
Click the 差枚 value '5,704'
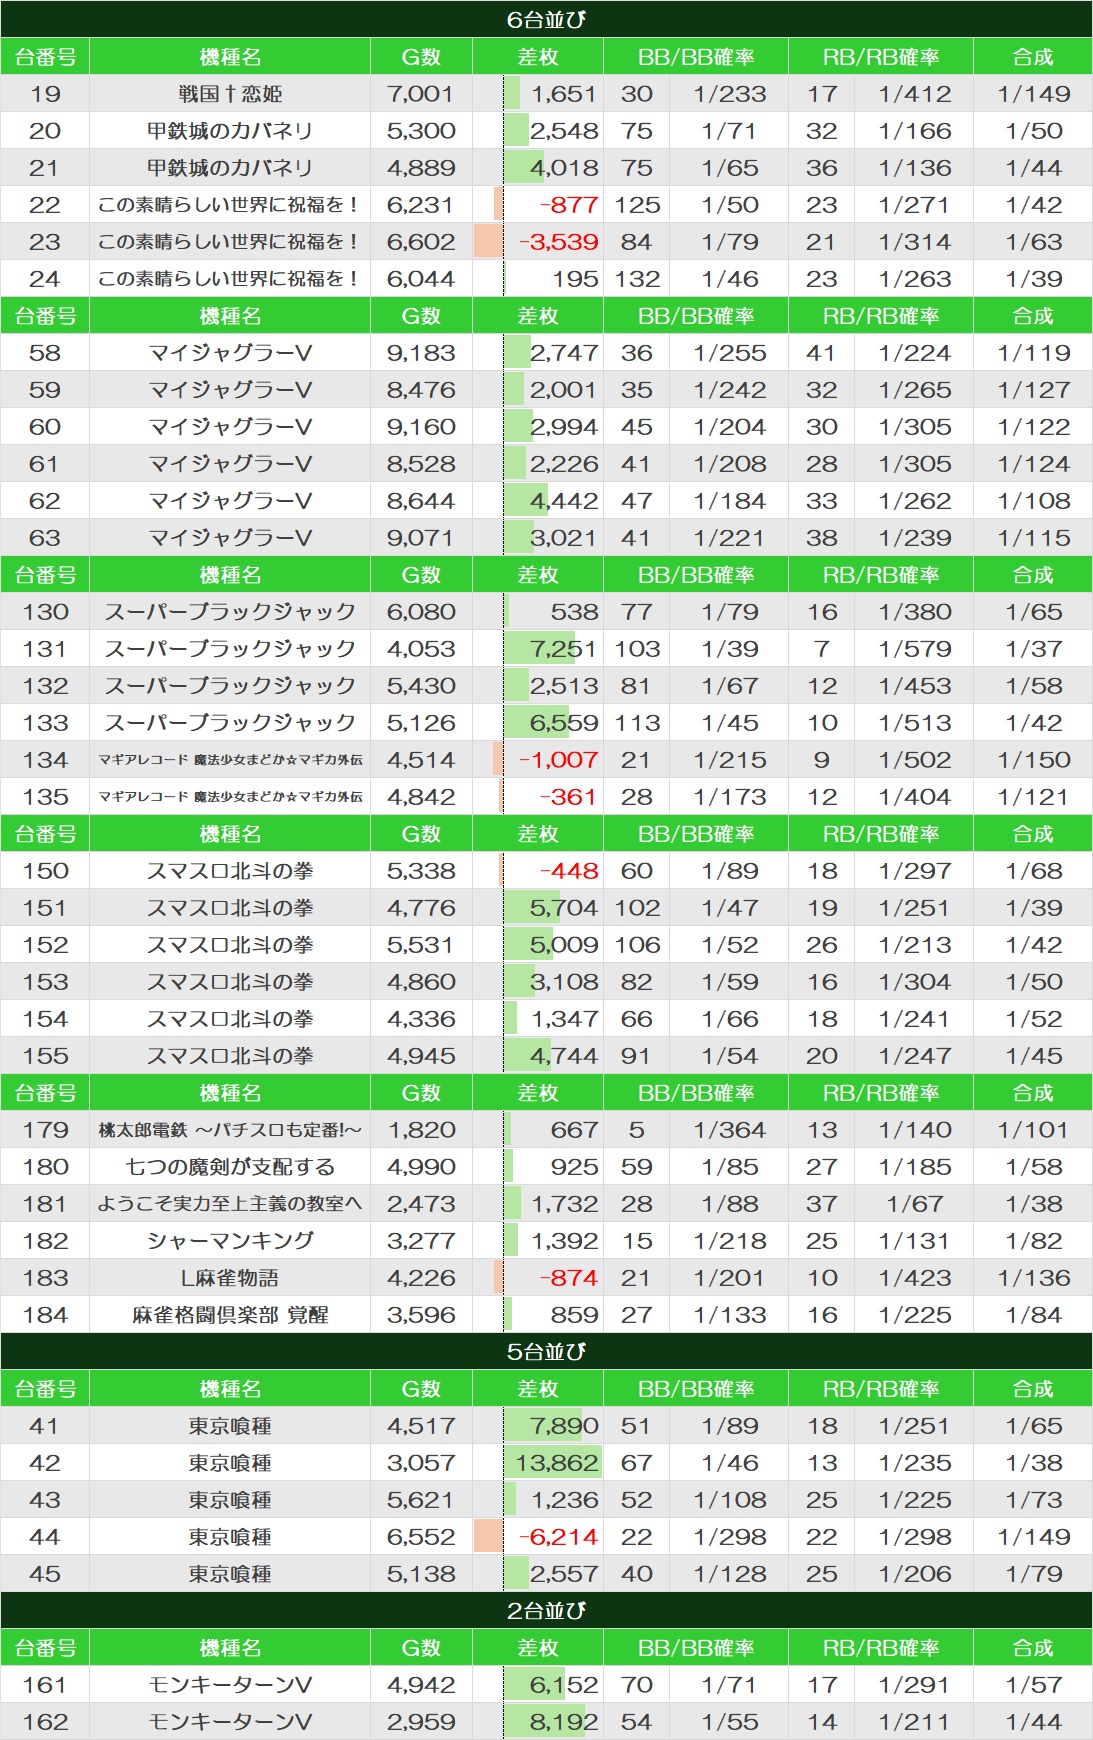coord(564,908)
